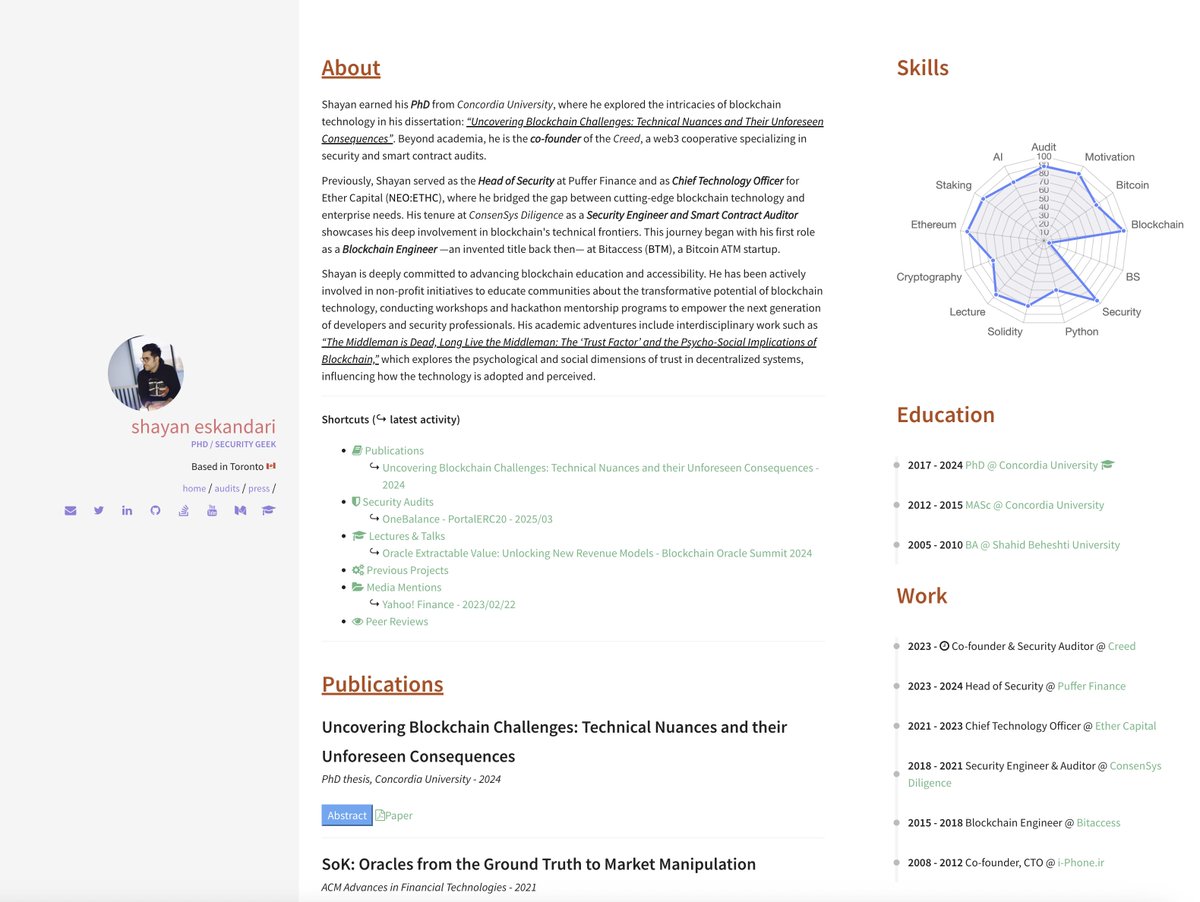Visit the Ether Capital company link
Viewport: 1200px width, 902px height.
click(1126, 726)
